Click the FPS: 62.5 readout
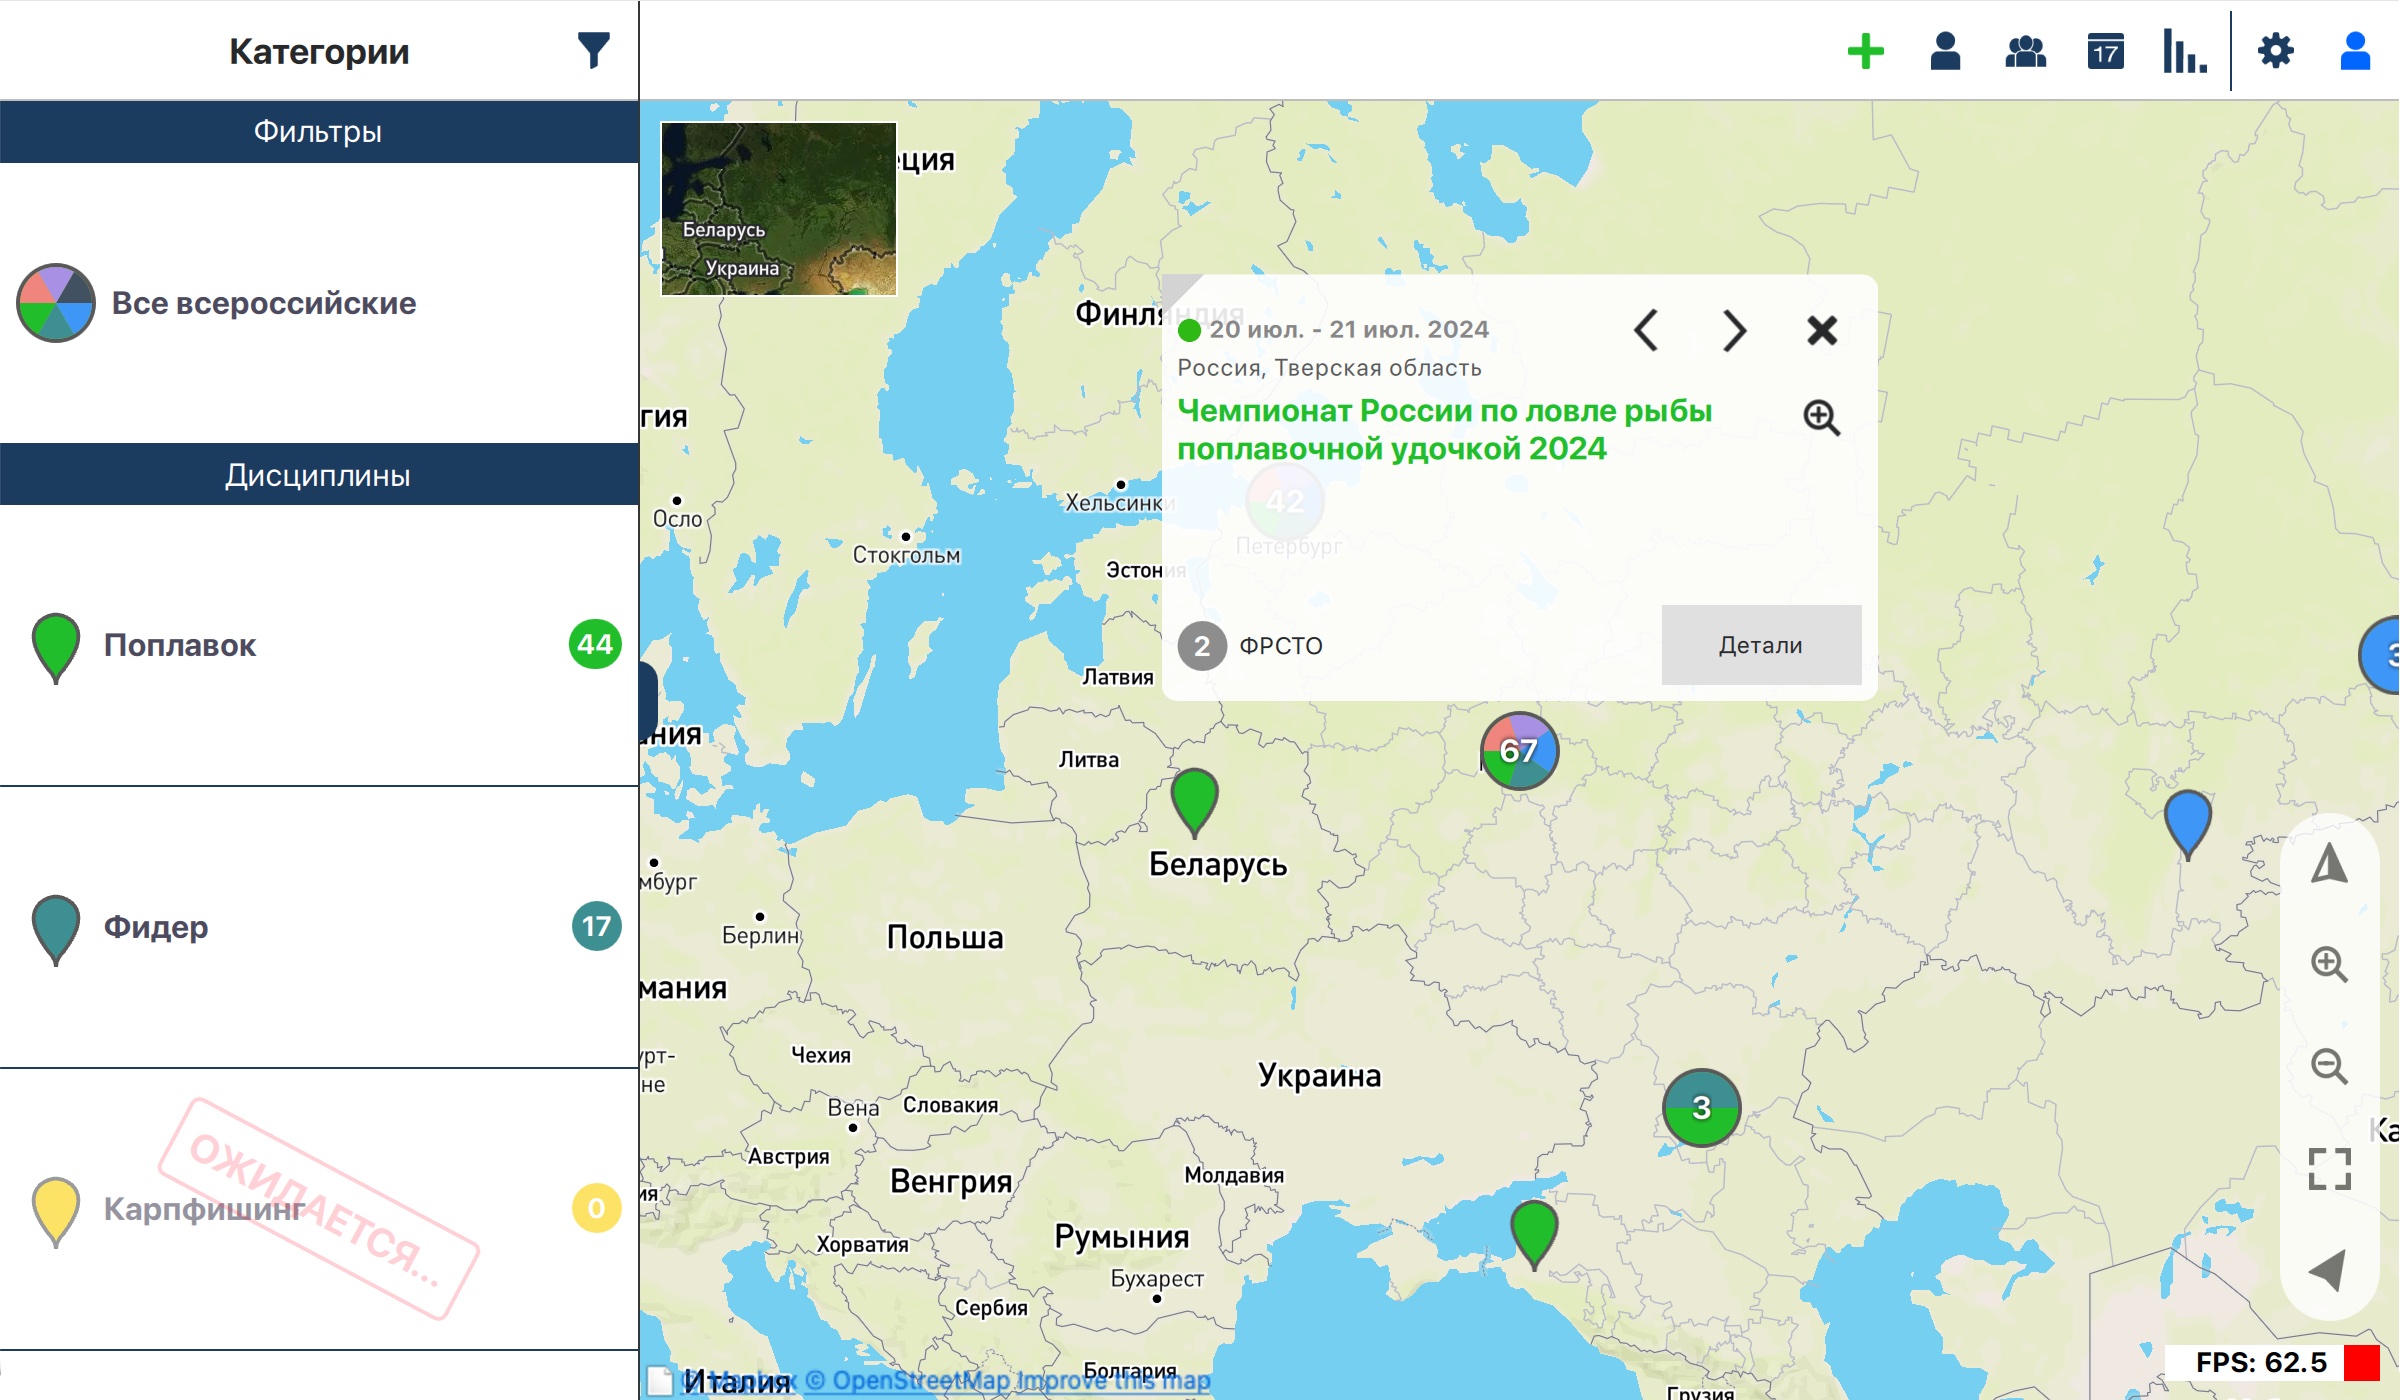Image resolution: width=2400 pixels, height=1400 pixels. [2261, 1362]
